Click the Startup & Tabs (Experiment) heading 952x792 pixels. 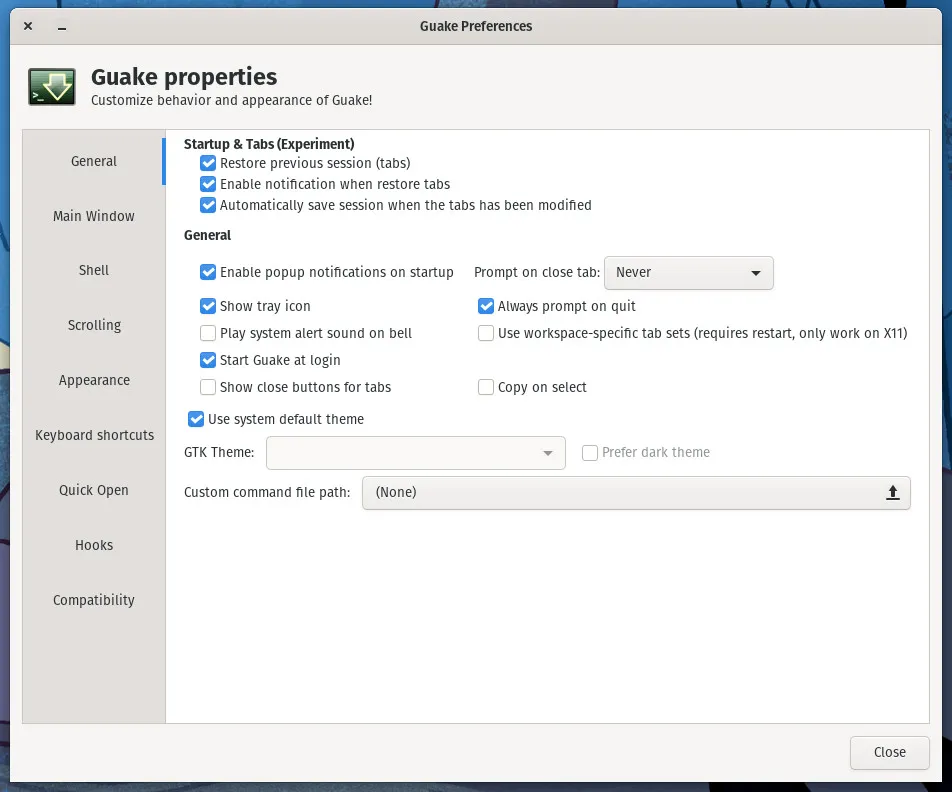(269, 144)
